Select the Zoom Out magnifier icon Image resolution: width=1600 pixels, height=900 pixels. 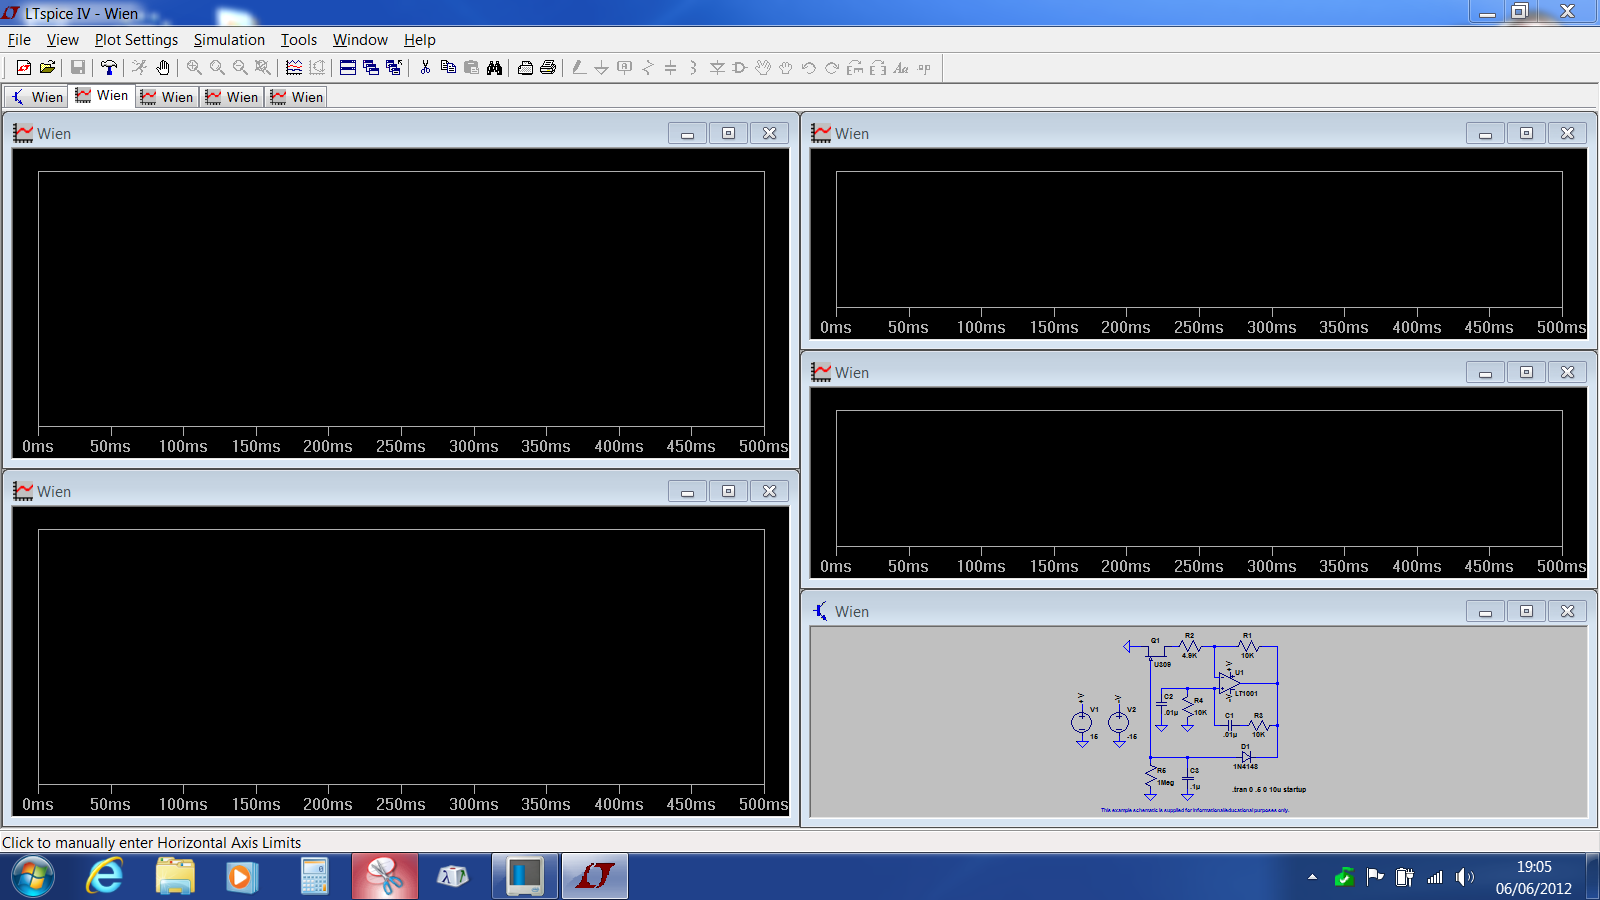click(240, 68)
